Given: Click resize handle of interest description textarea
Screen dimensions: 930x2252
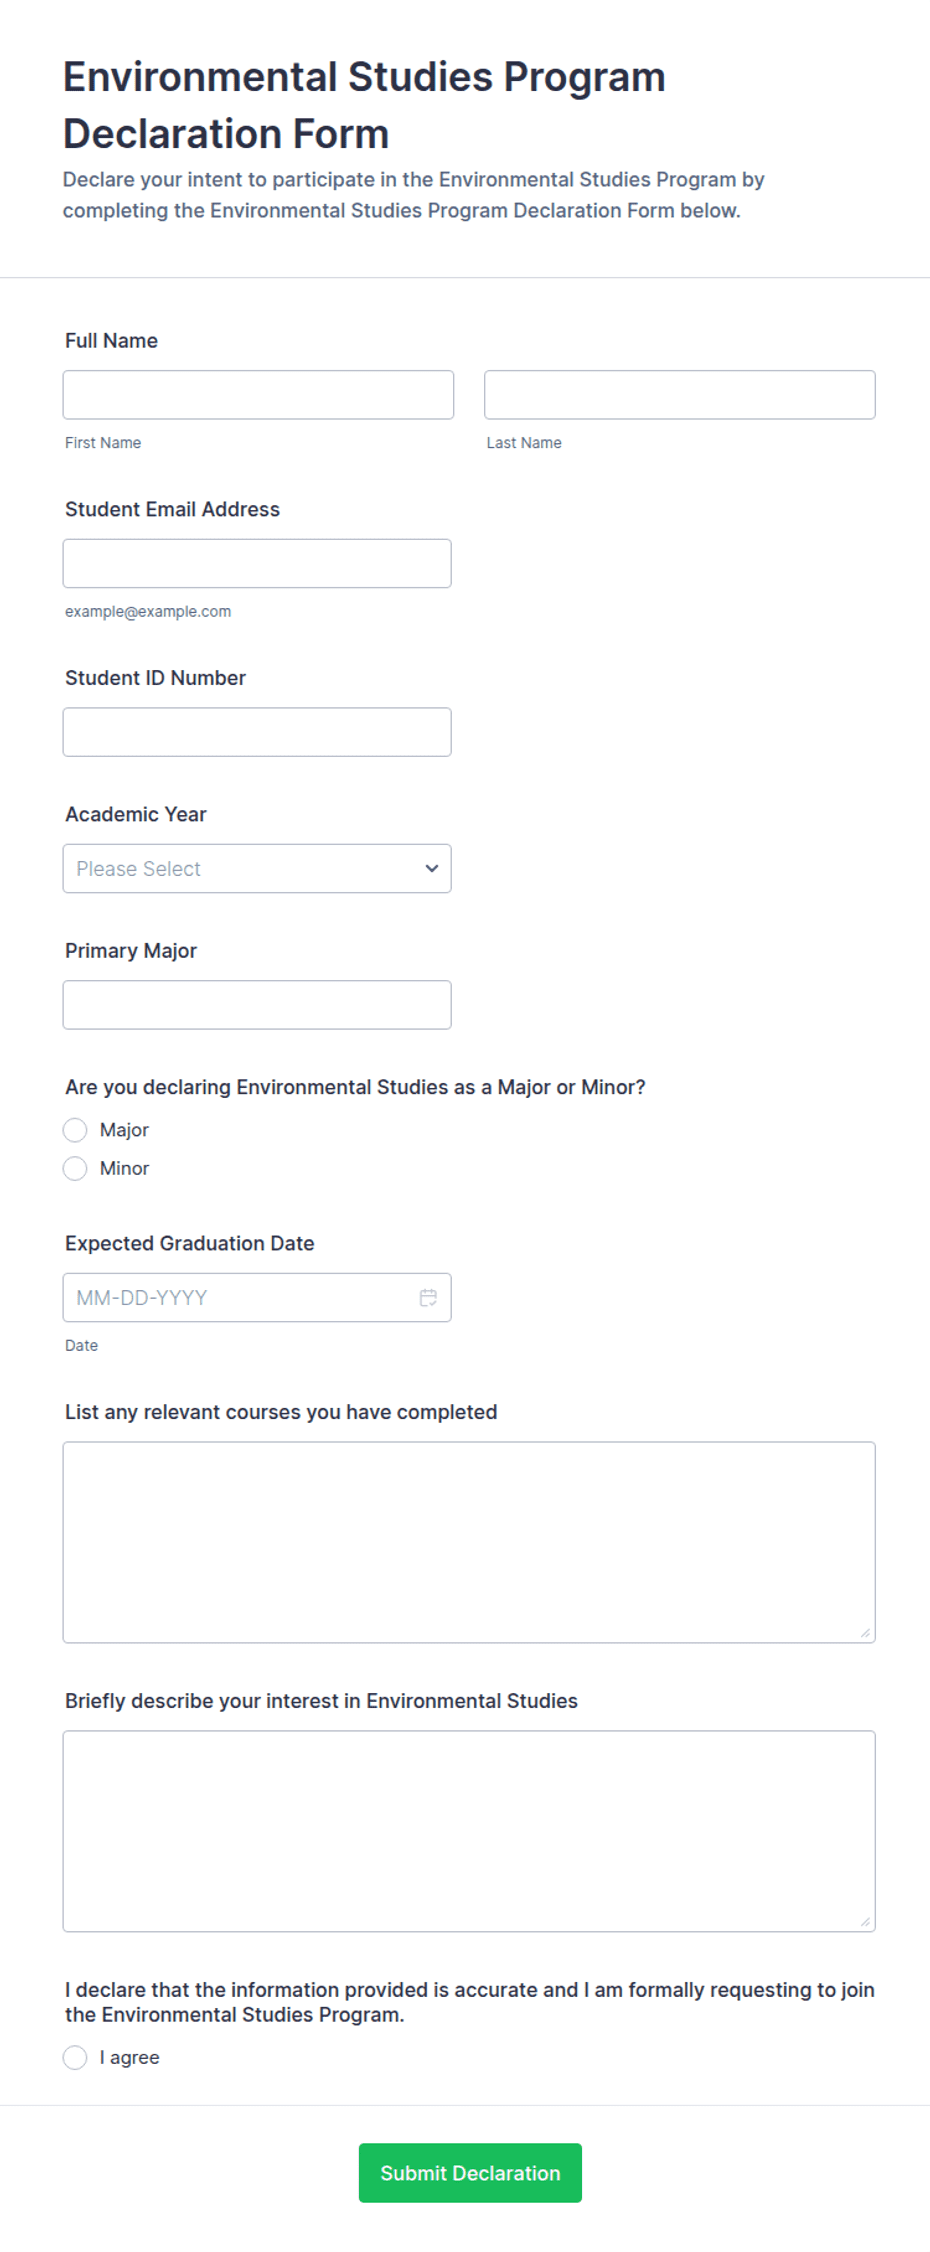Looking at the screenshot, I should pyautogui.click(x=865, y=1922).
